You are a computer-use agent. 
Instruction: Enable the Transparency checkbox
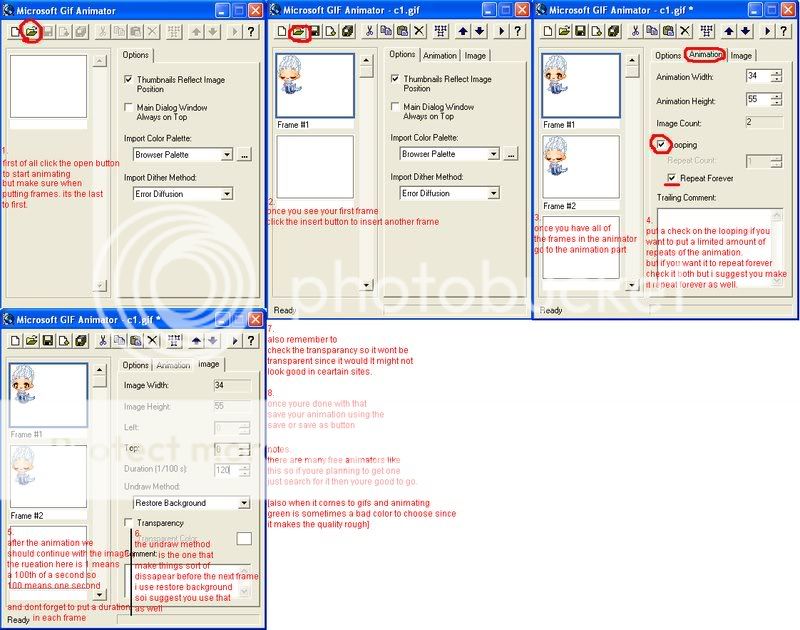128,523
